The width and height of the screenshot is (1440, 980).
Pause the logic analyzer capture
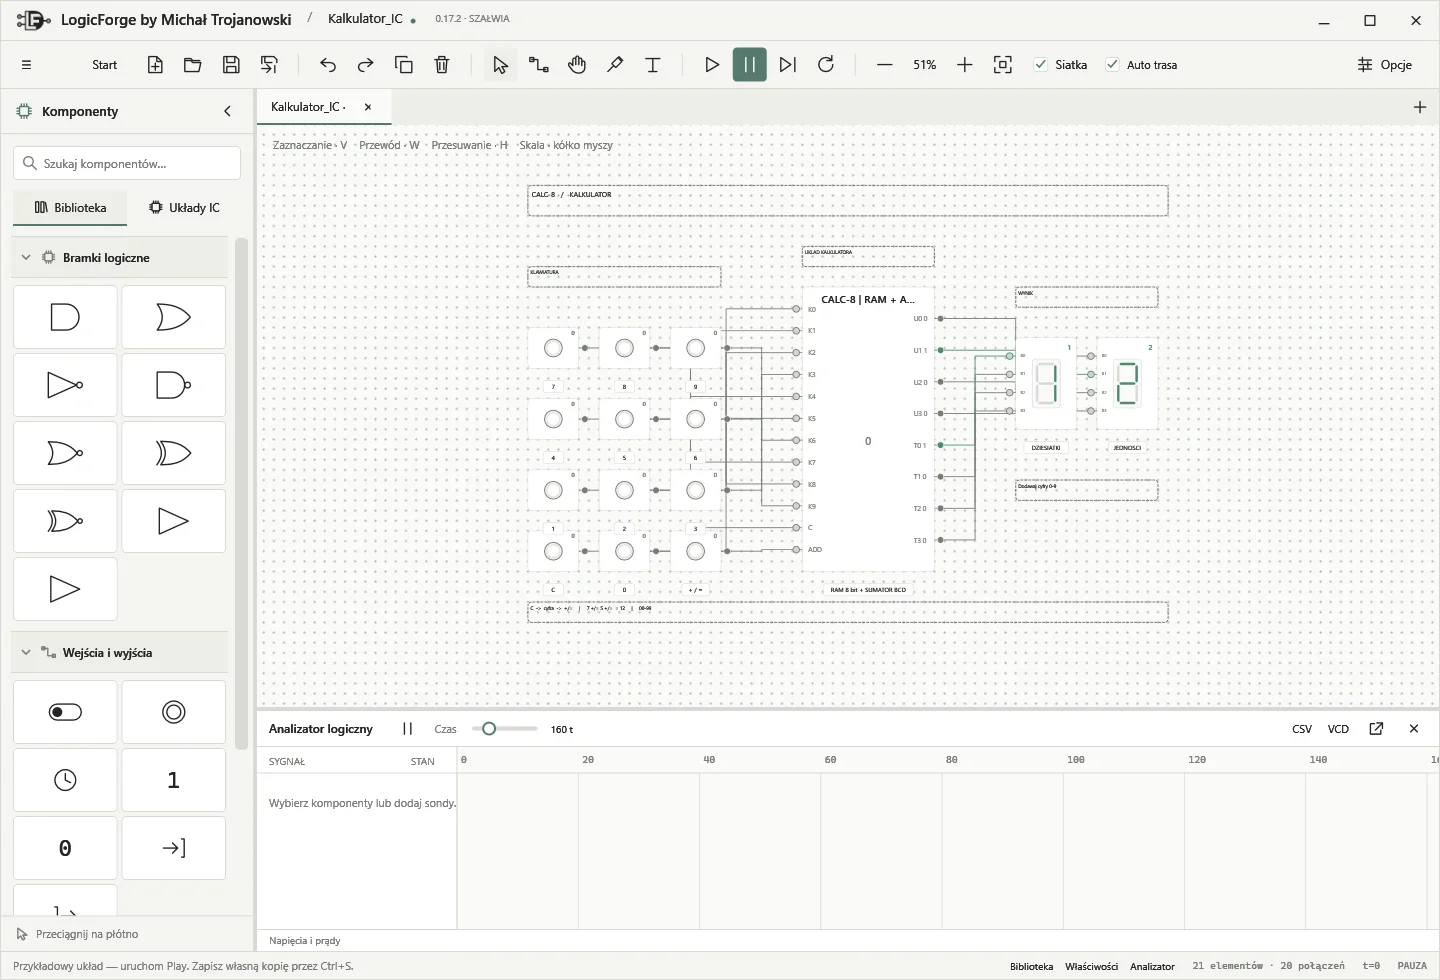coord(407,729)
